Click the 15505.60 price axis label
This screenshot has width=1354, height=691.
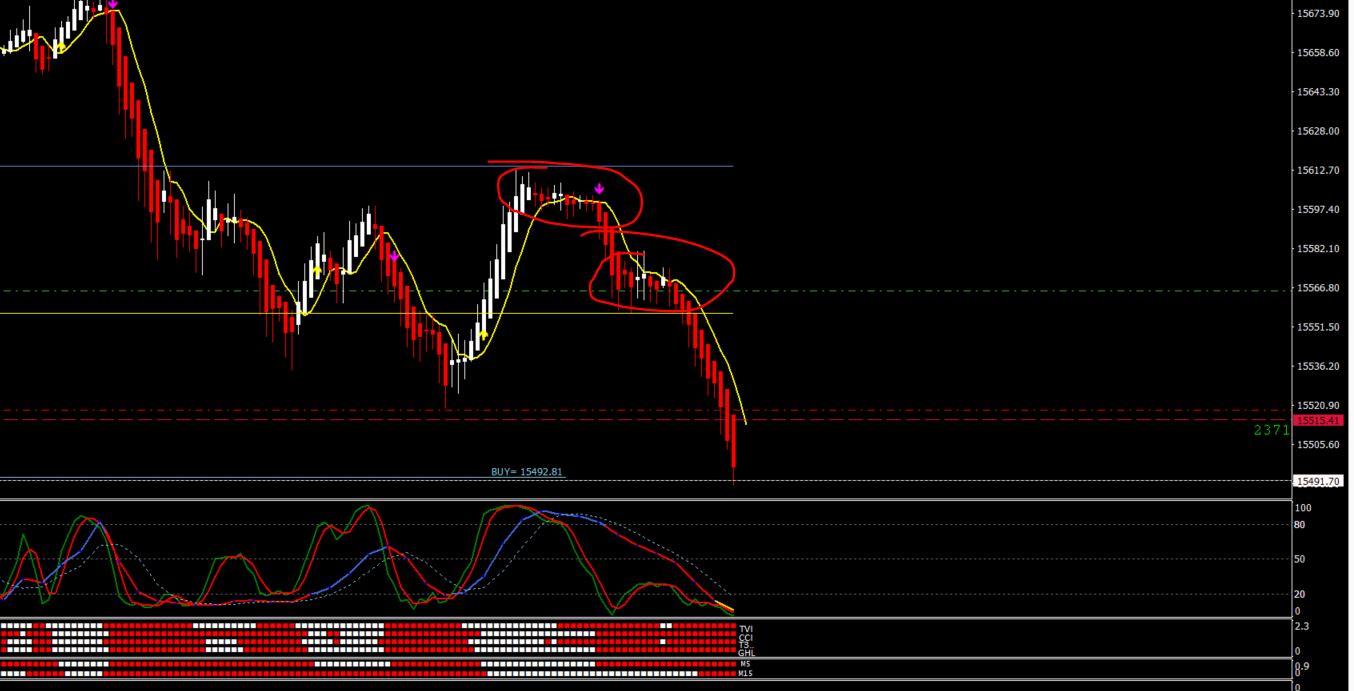pyautogui.click(x=1317, y=444)
